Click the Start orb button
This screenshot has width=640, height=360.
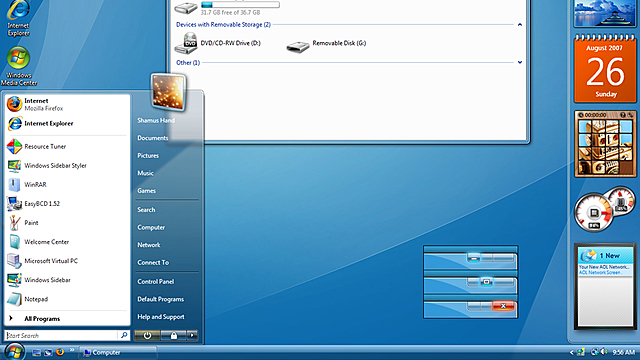[15, 351]
